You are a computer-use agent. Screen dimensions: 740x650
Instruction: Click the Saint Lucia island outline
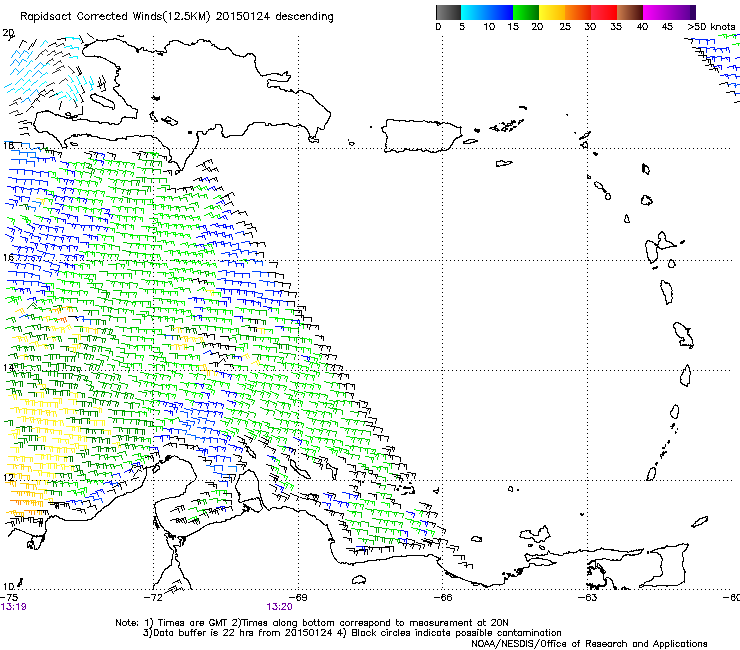pos(686,376)
